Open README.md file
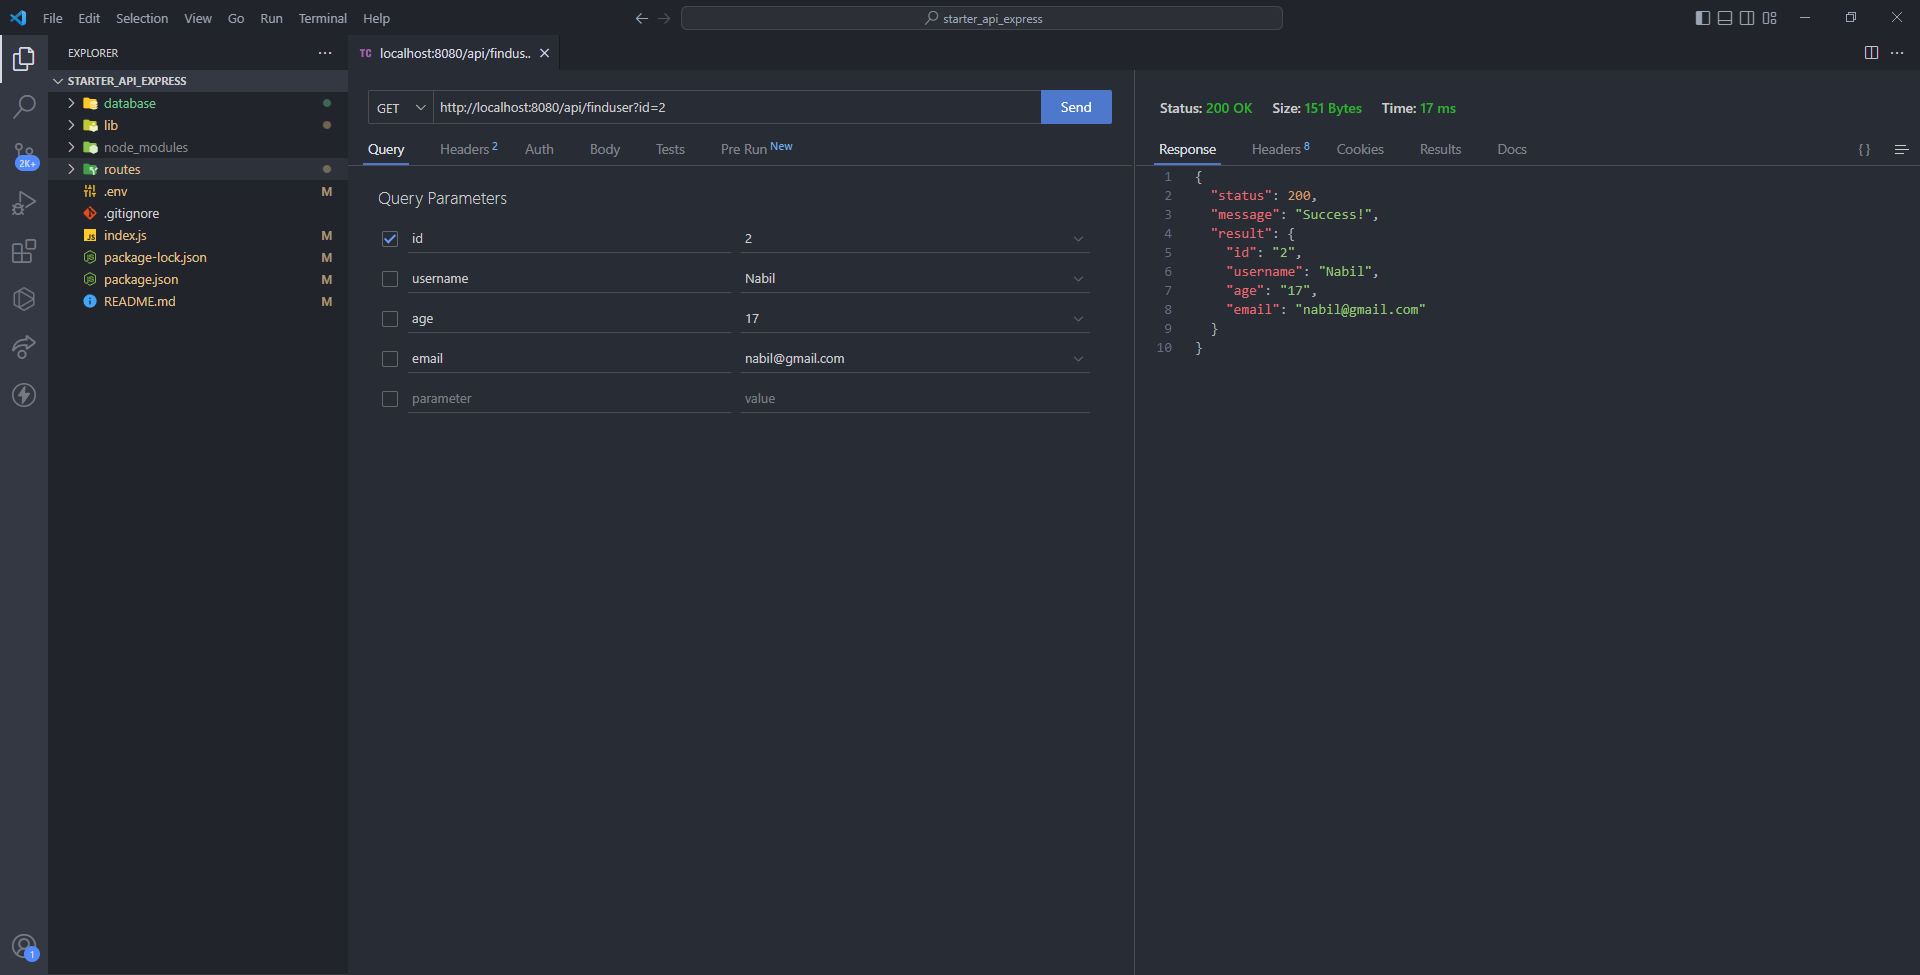This screenshot has width=1920, height=975. click(x=198, y=301)
